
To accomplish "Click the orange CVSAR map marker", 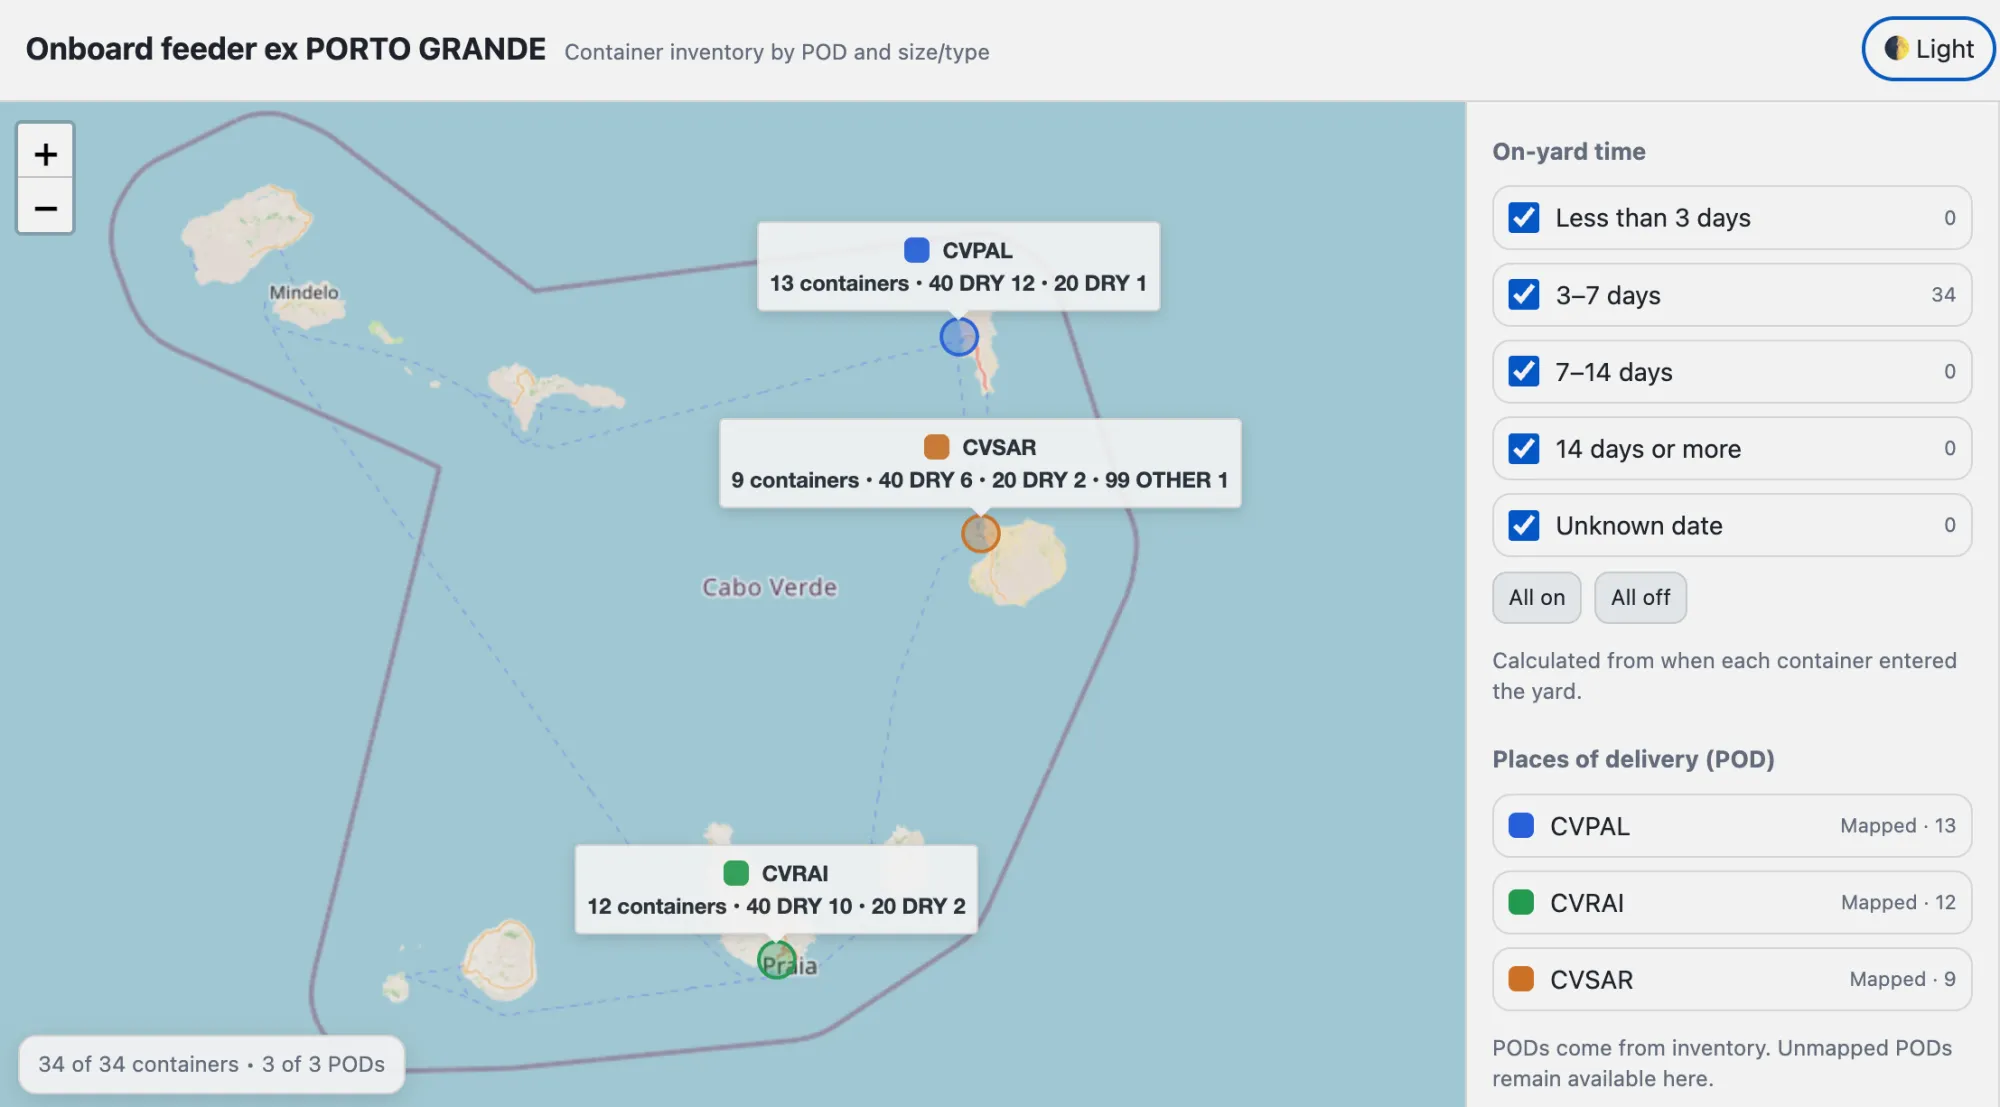I will pyautogui.click(x=980, y=533).
